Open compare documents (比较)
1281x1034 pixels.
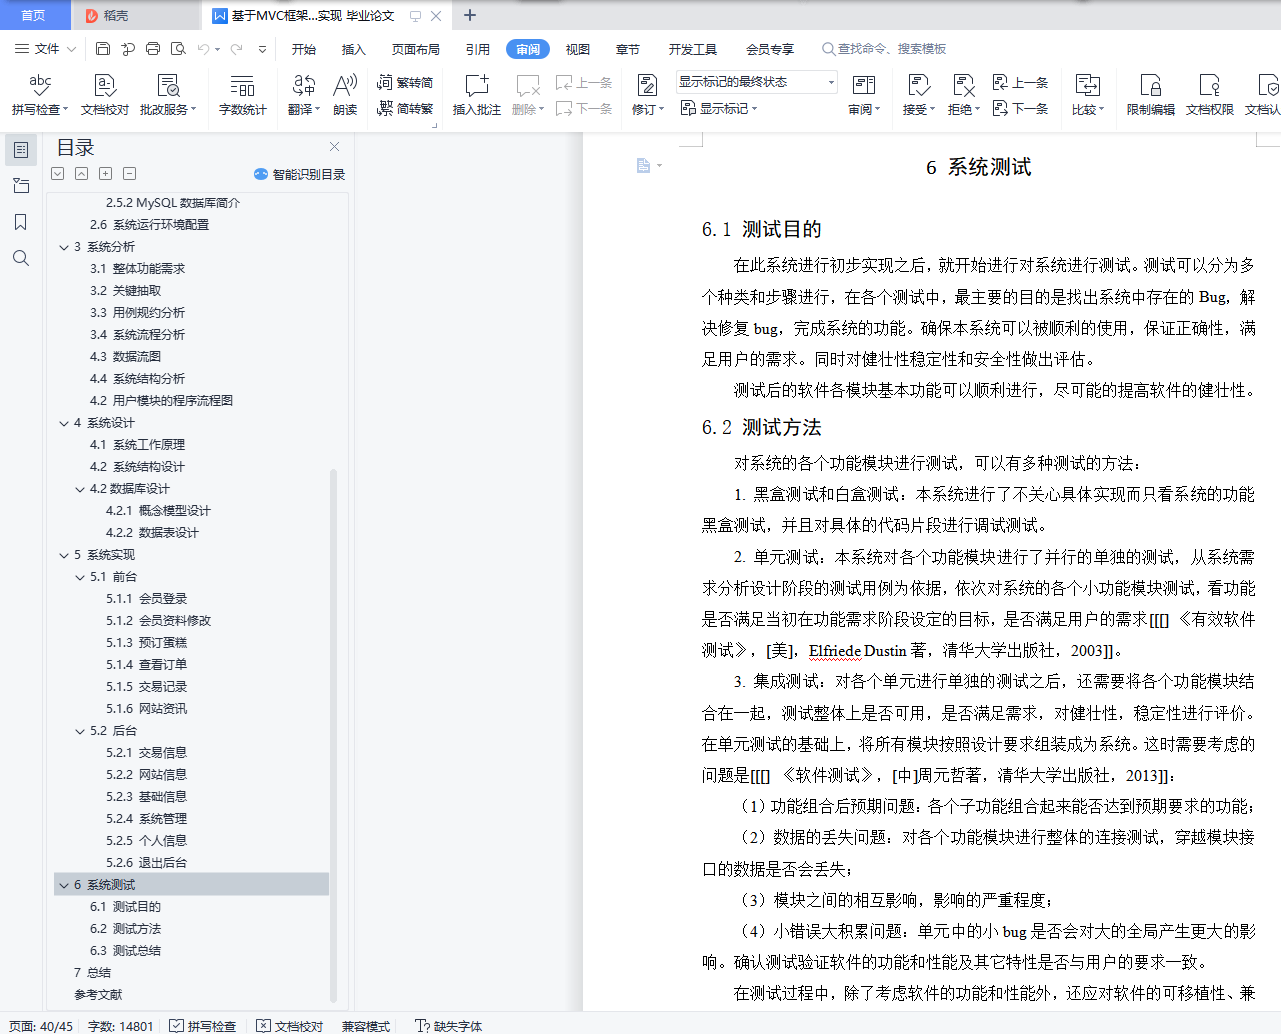pyautogui.click(x=1088, y=95)
